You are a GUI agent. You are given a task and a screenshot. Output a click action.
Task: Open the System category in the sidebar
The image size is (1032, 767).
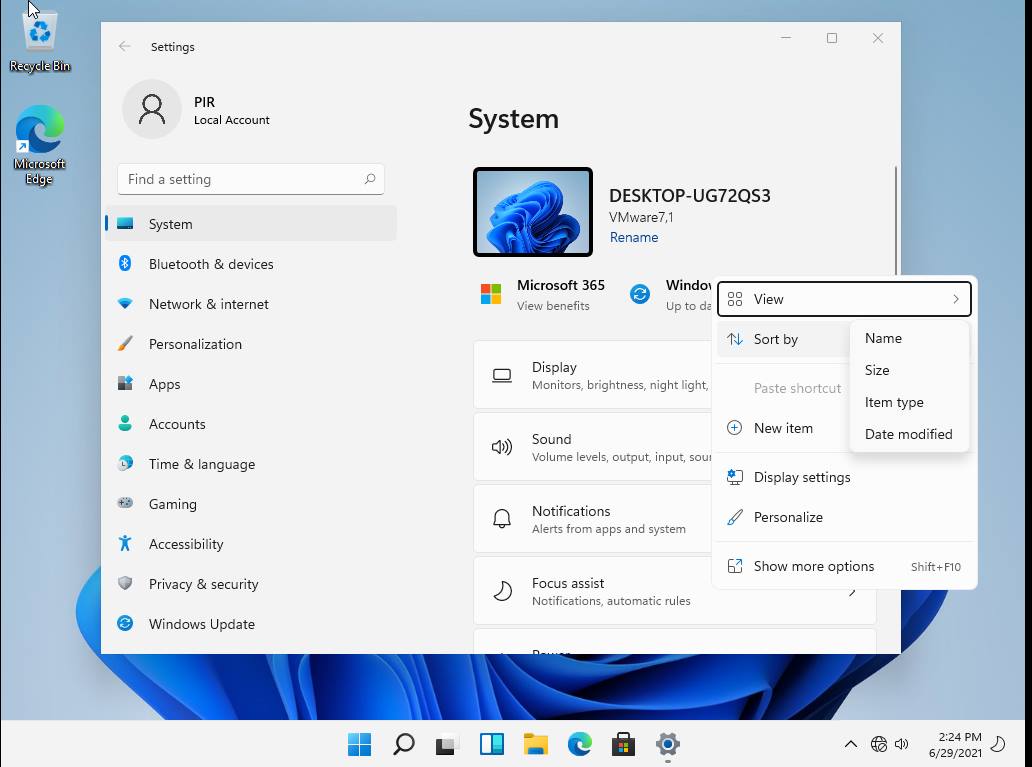coord(251,224)
